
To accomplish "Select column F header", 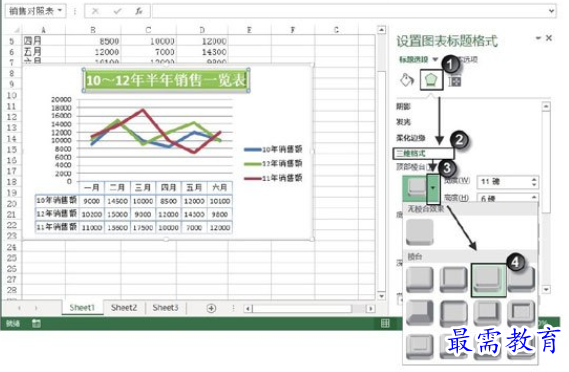I will [293, 30].
